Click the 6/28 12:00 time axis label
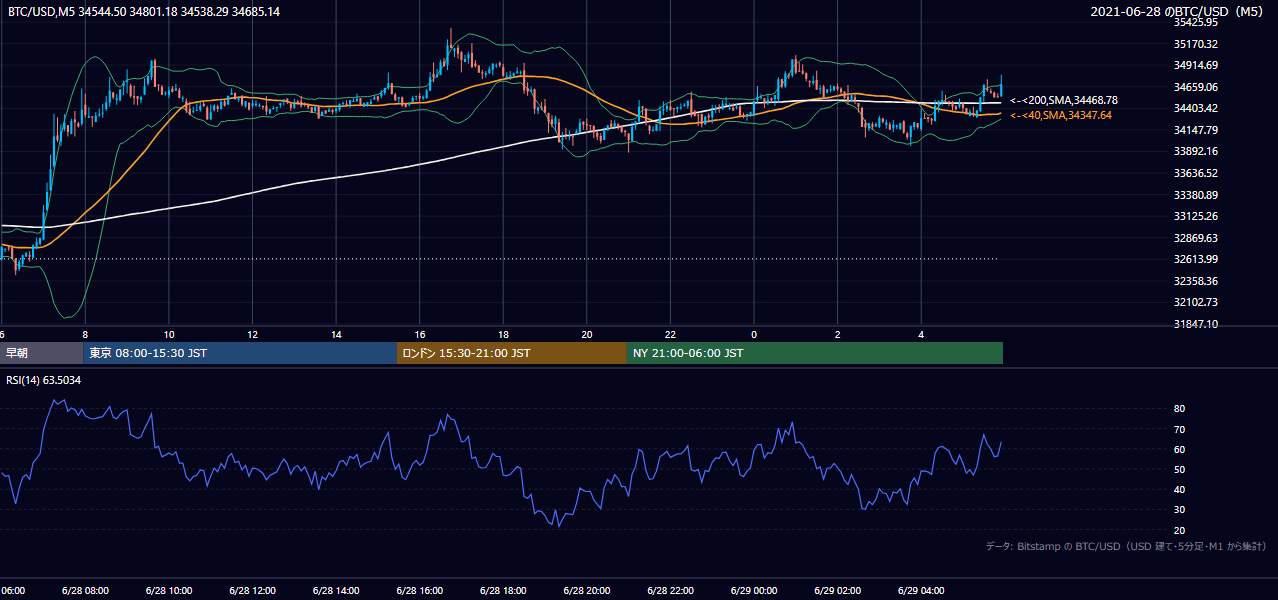 [x=251, y=590]
